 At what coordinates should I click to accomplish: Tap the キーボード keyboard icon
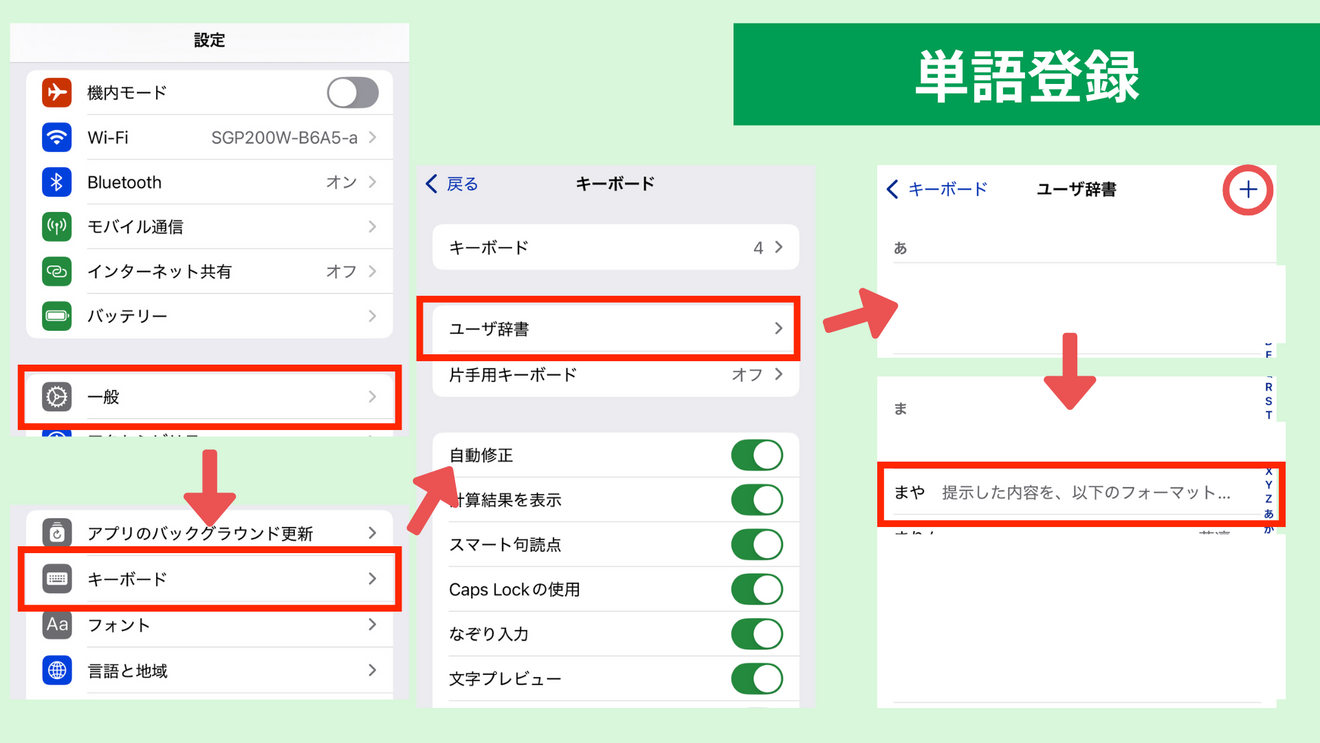pos(57,579)
